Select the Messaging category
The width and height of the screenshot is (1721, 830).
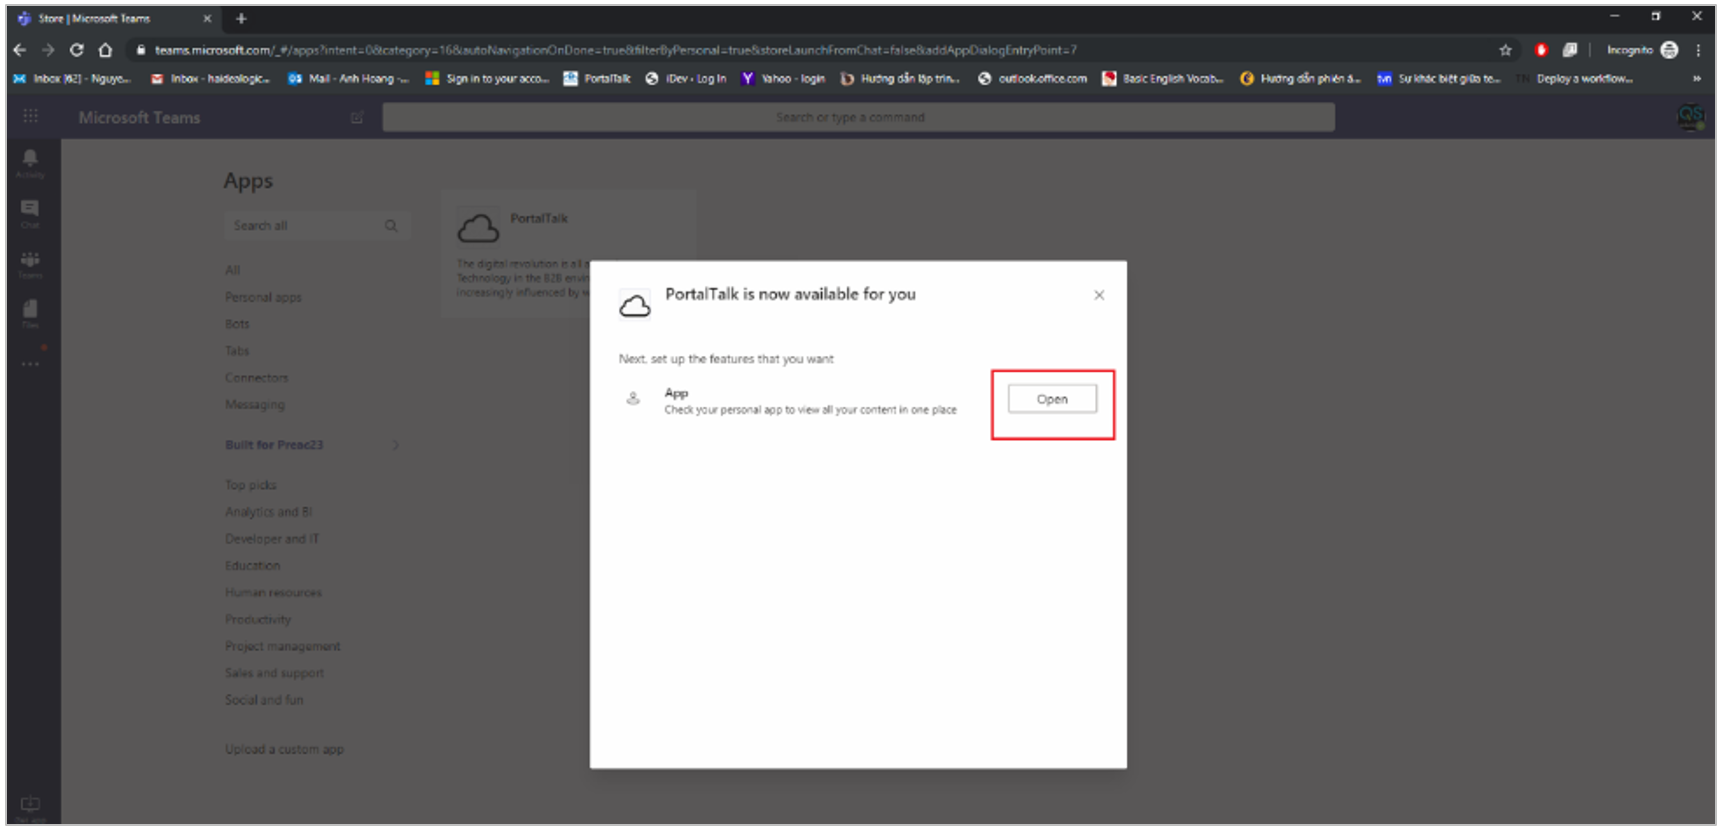(x=255, y=405)
